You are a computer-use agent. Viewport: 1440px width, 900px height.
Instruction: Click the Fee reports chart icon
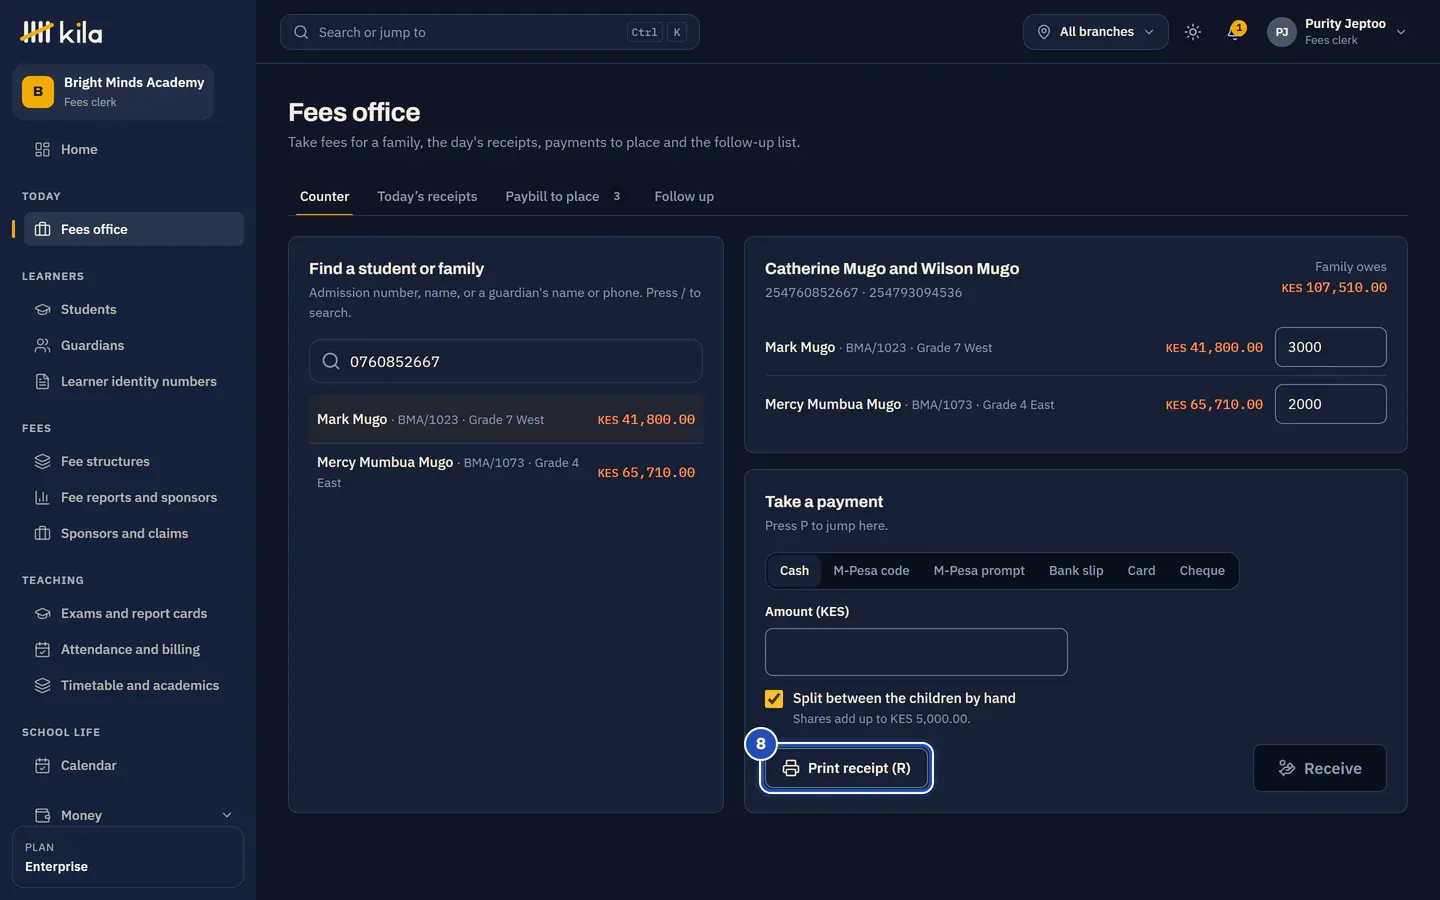point(42,497)
